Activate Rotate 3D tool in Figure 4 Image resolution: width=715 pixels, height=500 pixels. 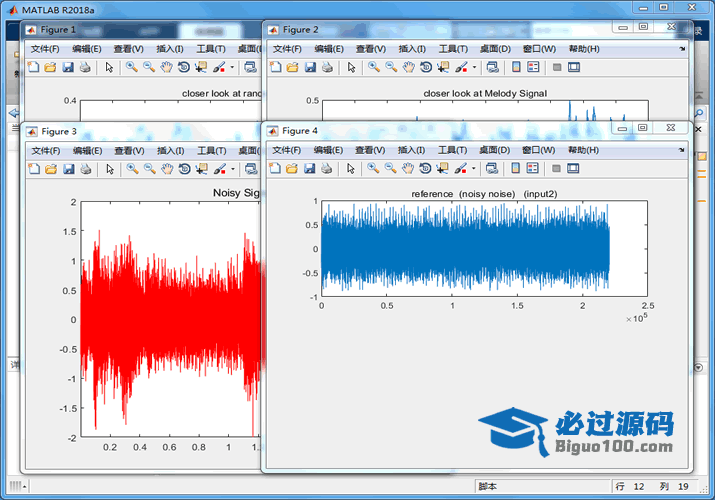(x=426, y=169)
